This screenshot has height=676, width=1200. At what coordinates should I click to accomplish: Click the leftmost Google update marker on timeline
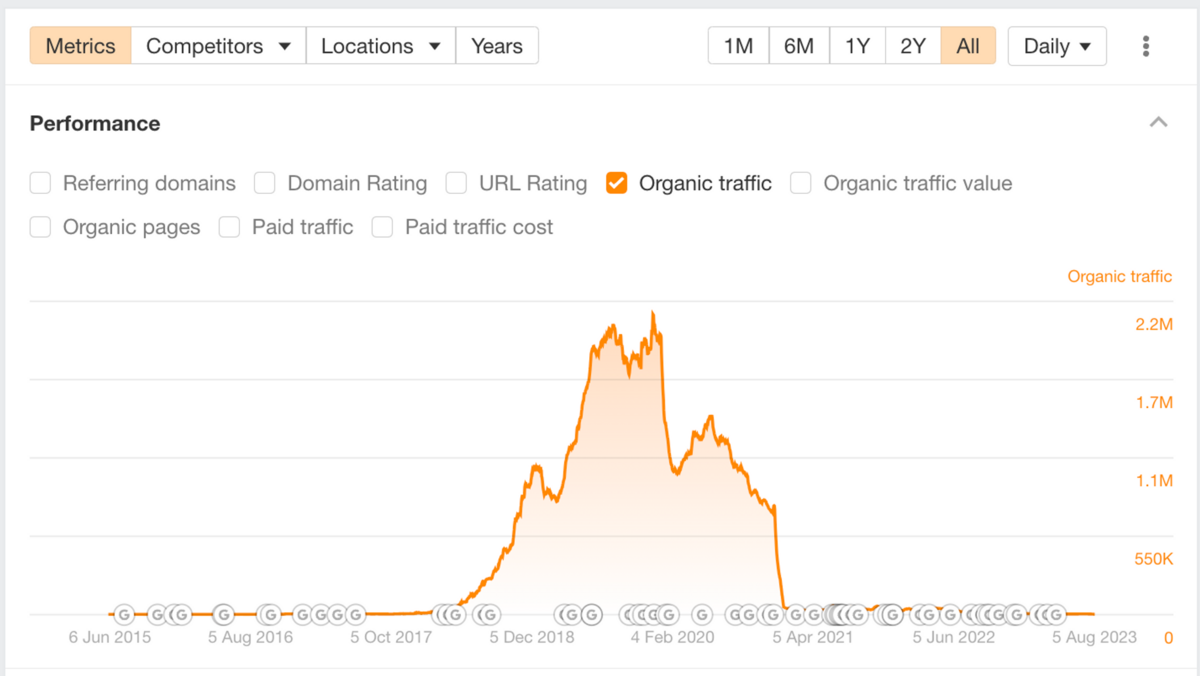[124, 614]
